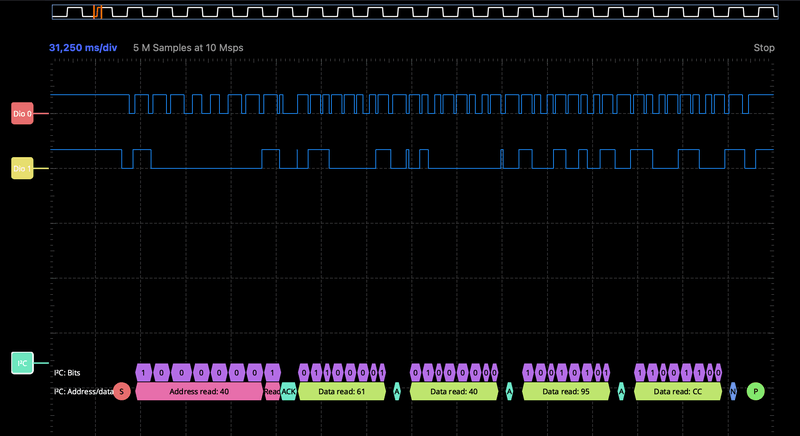Screen dimensions: 800x436
Task: Click the A marker after Data read: 61
Action: click(x=397, y=392)
